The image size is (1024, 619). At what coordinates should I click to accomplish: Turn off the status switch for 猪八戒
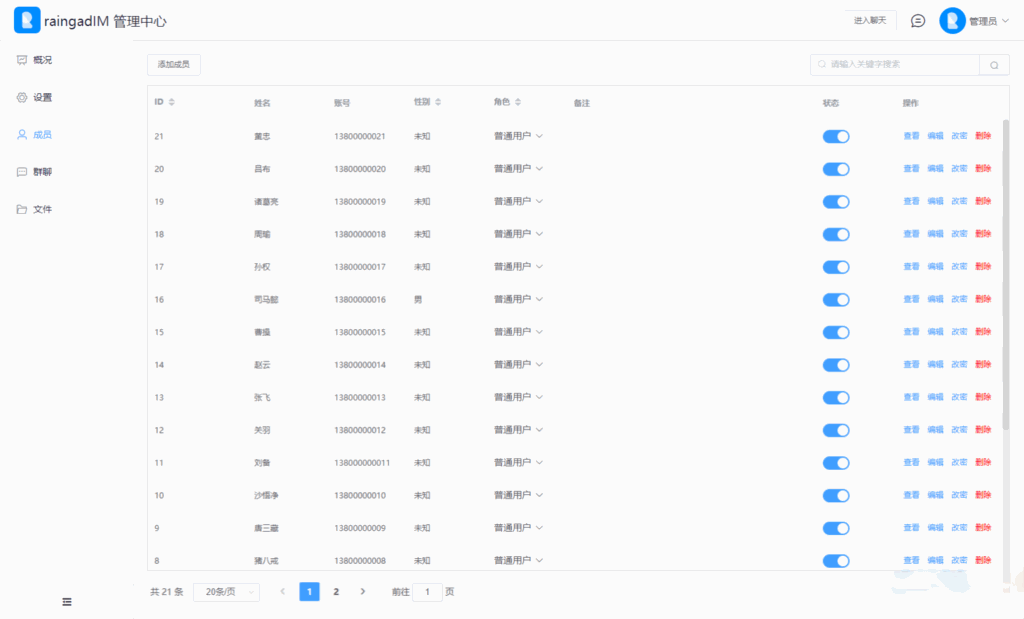coord(836,560)
